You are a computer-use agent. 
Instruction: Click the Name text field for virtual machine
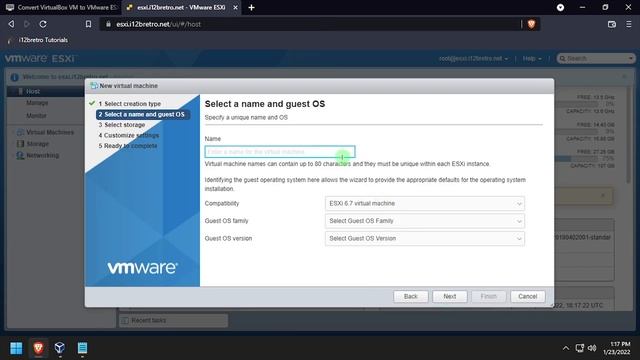(280, 152)
